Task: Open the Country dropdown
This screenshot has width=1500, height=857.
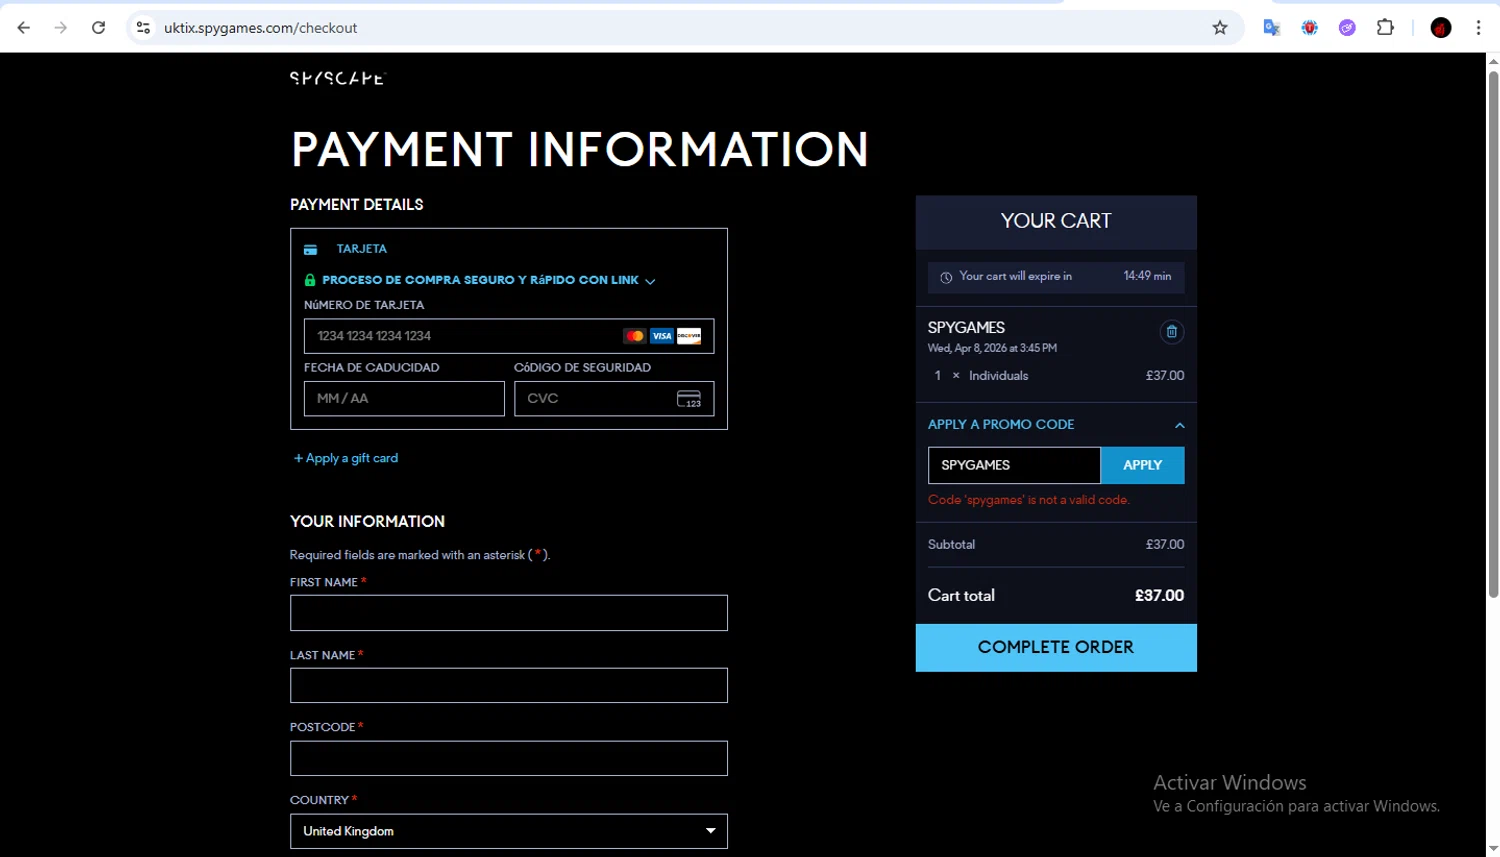Action: click(x=509, y=831)
